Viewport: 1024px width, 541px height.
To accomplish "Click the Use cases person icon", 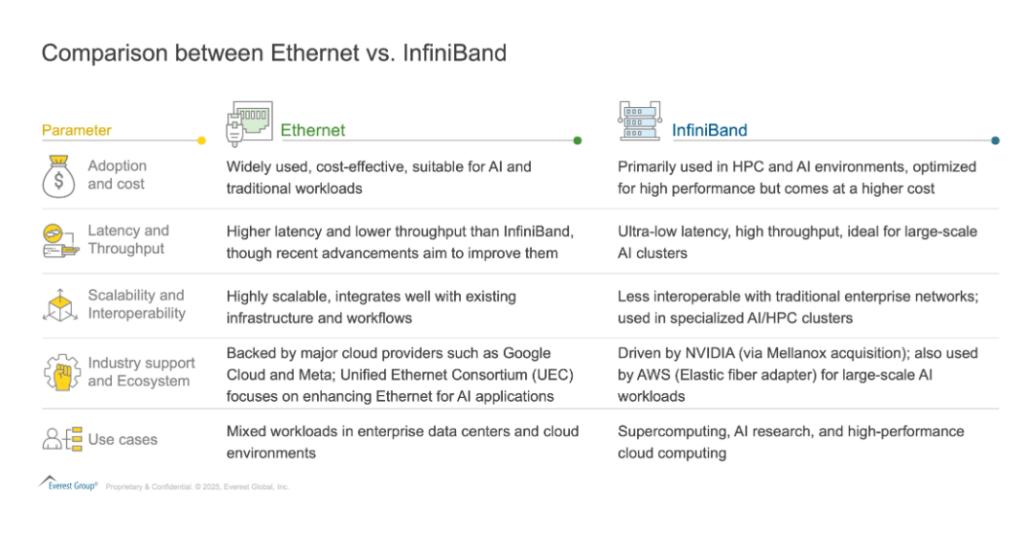I will [x=61, y=438].
